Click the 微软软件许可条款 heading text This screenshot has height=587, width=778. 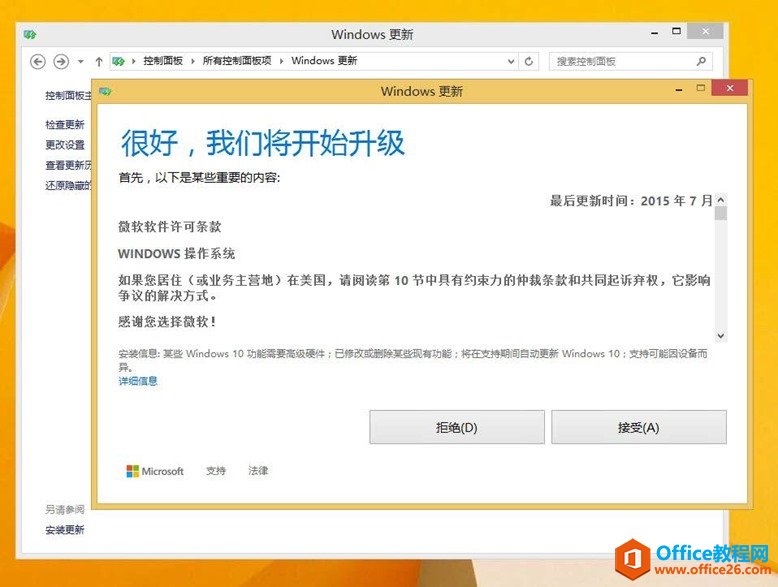pos(170,227)
